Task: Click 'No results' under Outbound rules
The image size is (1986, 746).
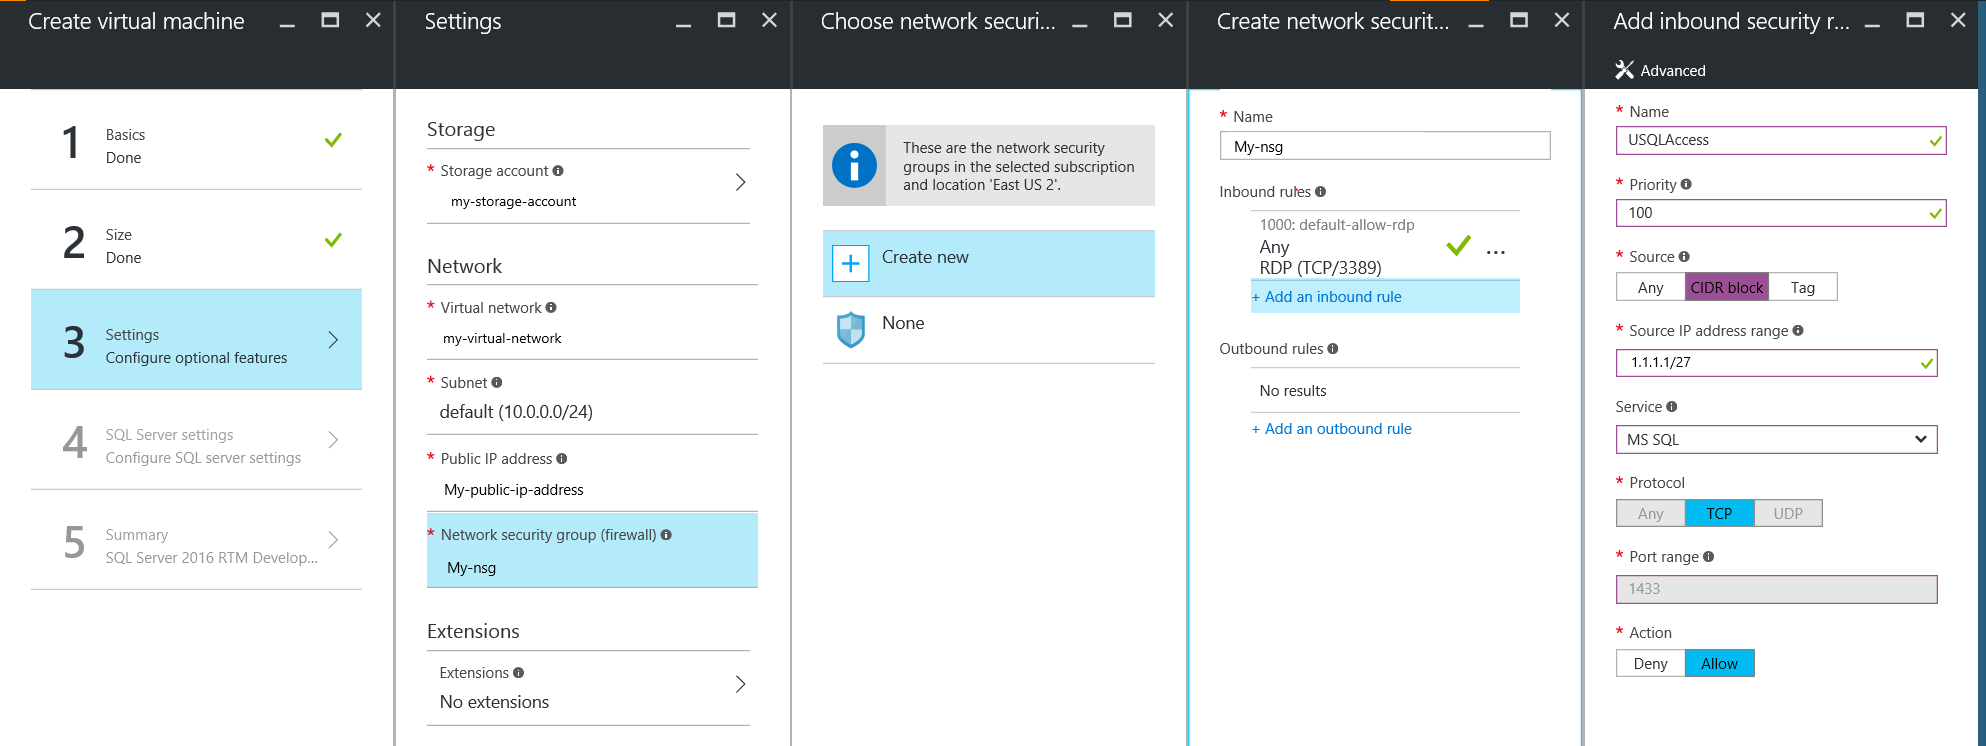Action: pyautogui.click(x=1293, y=391)
